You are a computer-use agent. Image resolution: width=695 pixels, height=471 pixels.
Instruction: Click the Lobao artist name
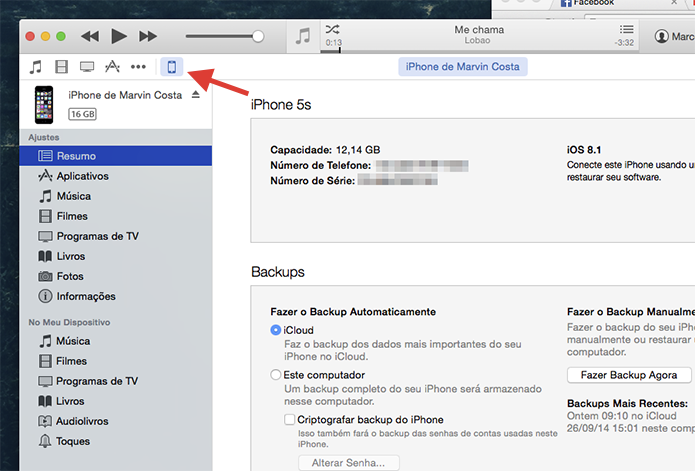(x=477, y=40)
